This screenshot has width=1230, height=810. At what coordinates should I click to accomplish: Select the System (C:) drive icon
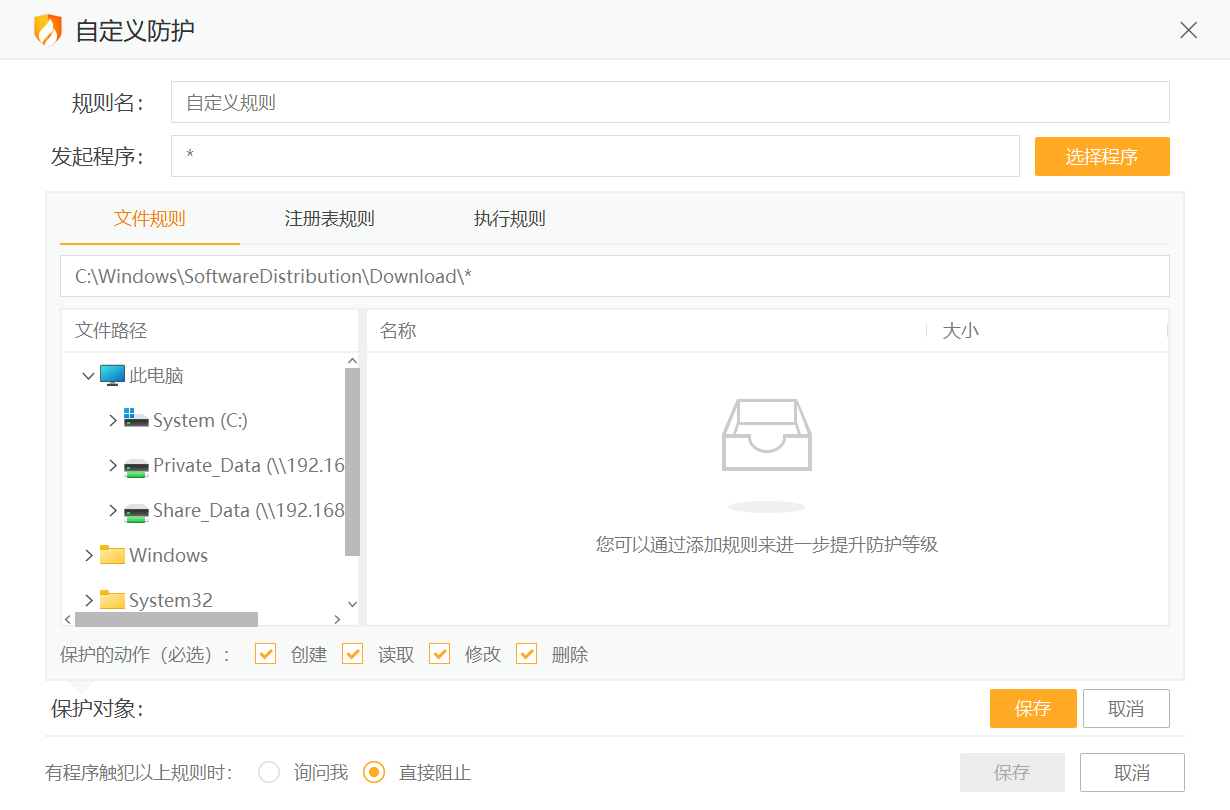pos(136,420)
